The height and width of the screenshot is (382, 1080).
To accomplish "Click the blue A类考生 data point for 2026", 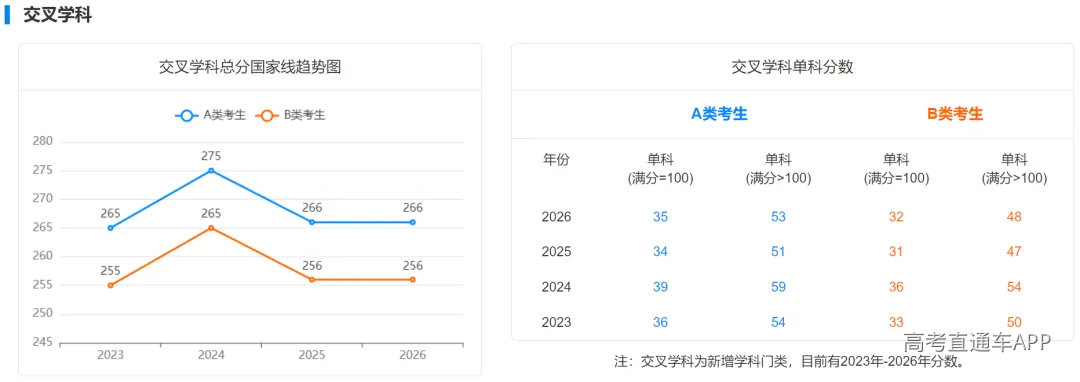I will point(413,222).
